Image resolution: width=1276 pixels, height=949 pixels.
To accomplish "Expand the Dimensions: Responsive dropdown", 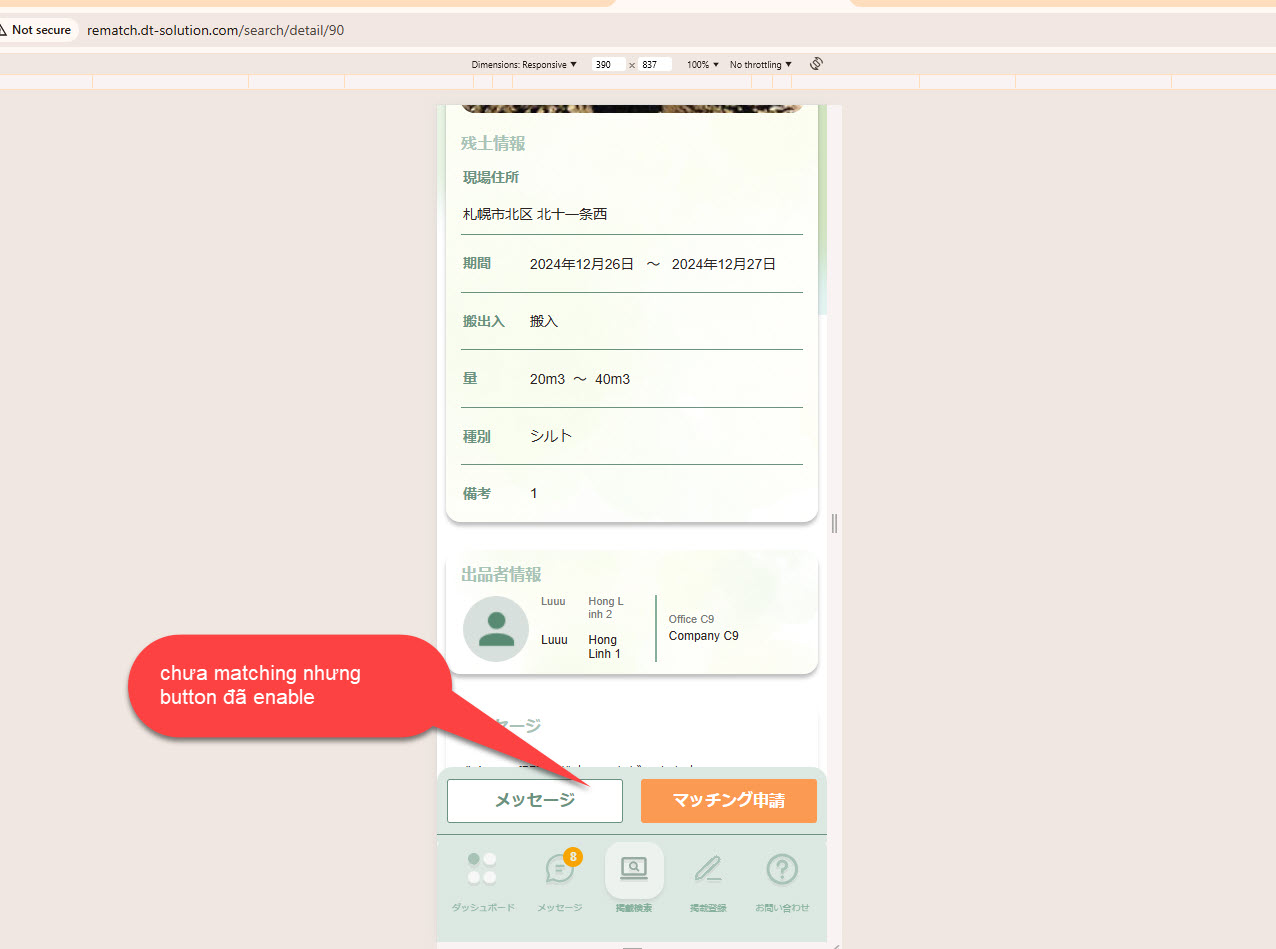I will (524, 65).
